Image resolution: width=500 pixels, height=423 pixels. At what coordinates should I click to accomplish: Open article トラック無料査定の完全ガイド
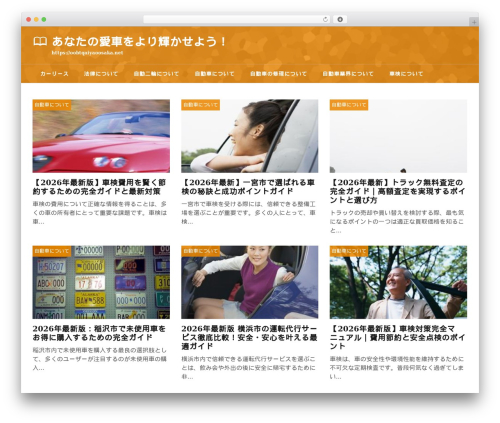point(397,191)
